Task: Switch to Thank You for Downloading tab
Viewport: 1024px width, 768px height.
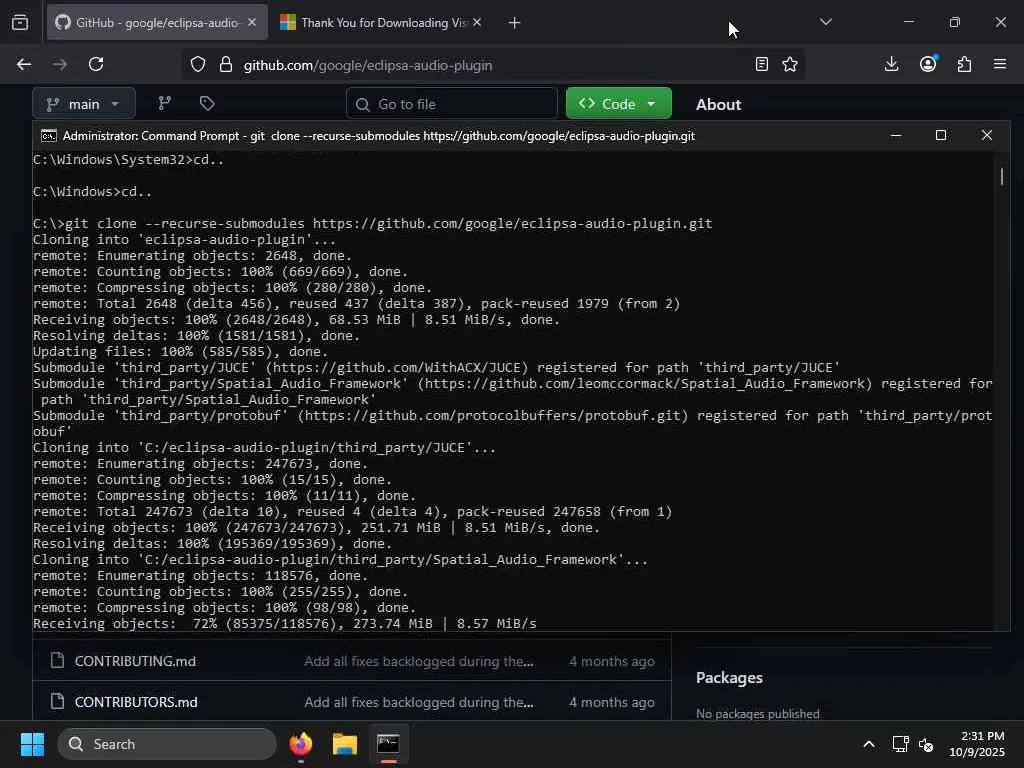Action: pos(382,22)
